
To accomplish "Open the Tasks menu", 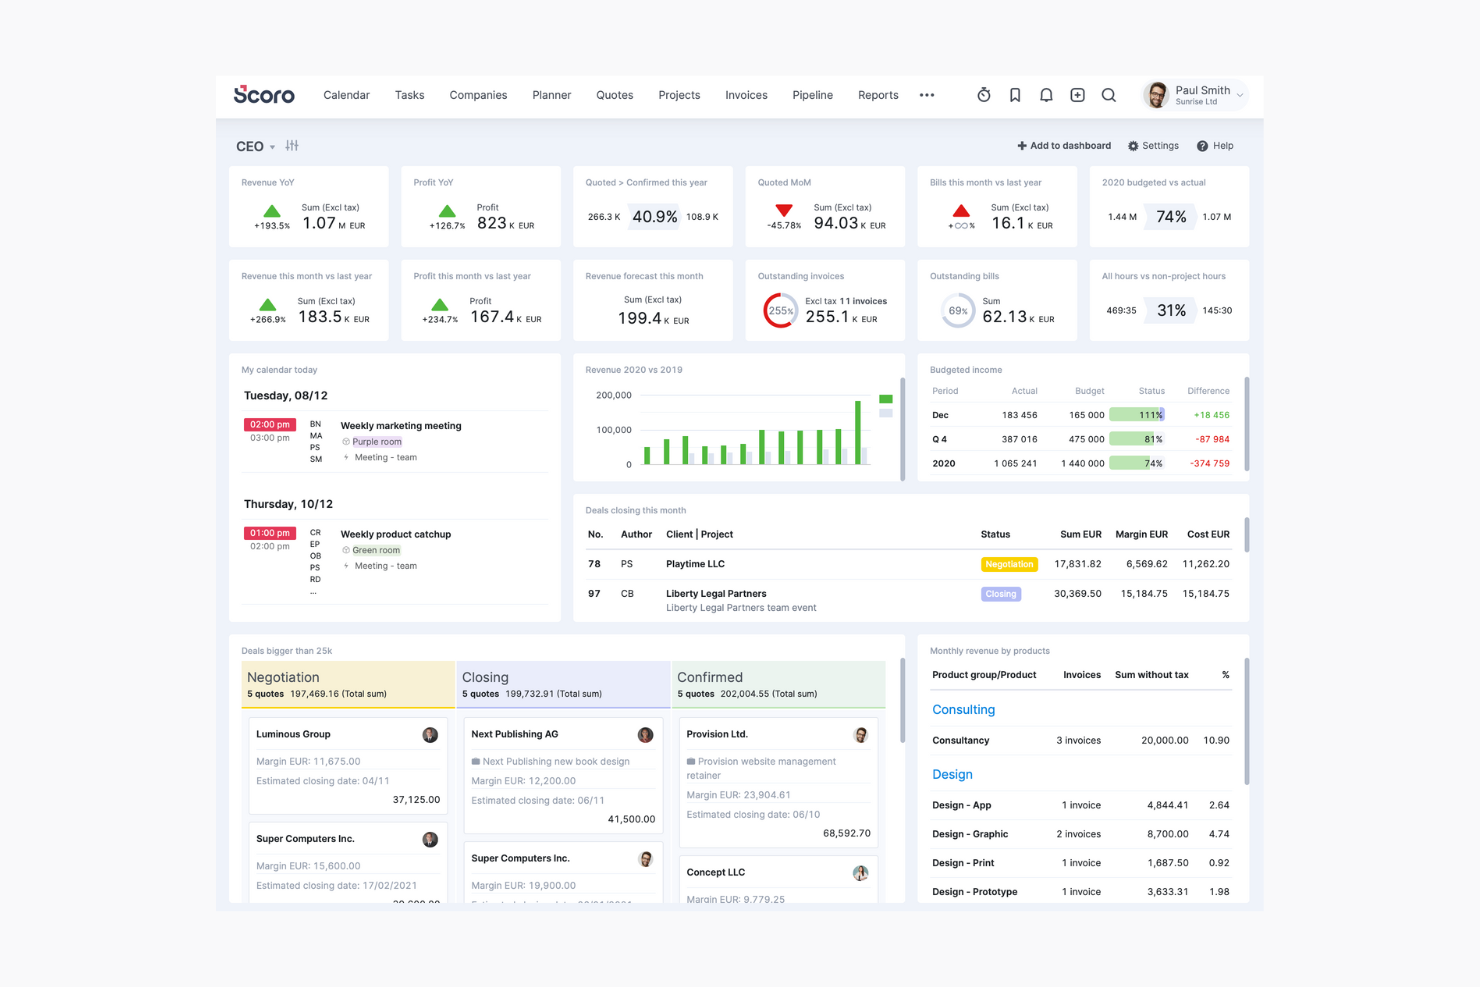I will coord(409,95).
